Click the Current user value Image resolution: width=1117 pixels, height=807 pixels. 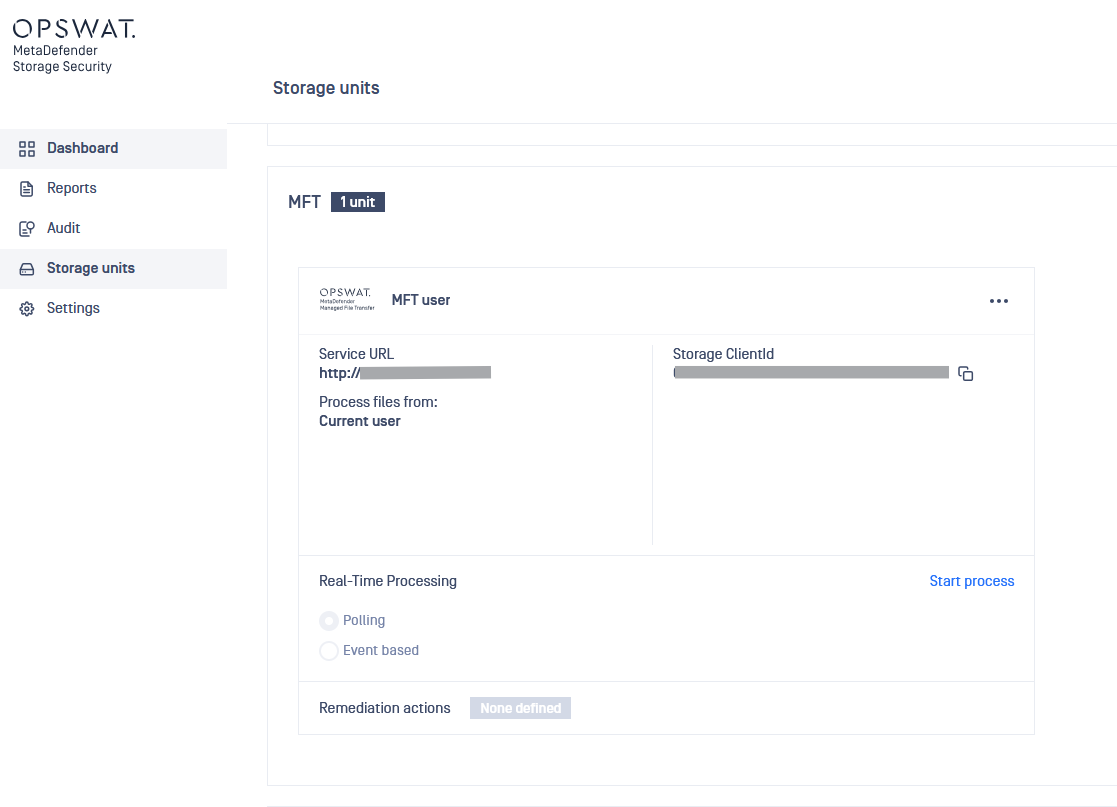point(360,421)
